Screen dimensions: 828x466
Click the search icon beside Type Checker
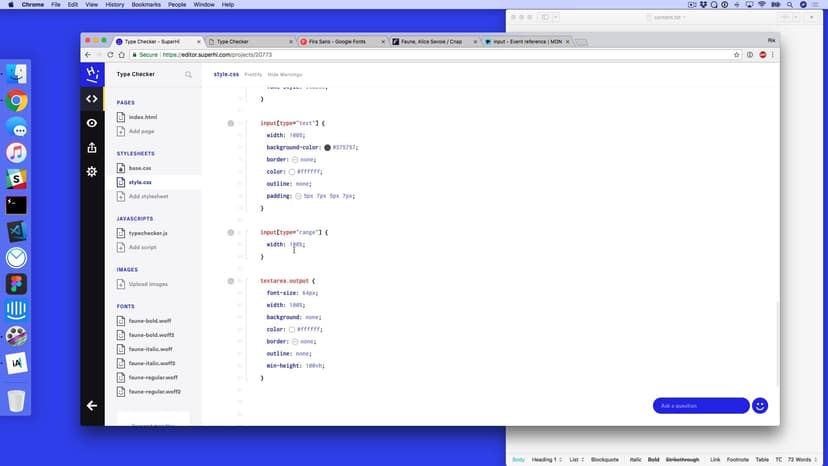[188, 75]
